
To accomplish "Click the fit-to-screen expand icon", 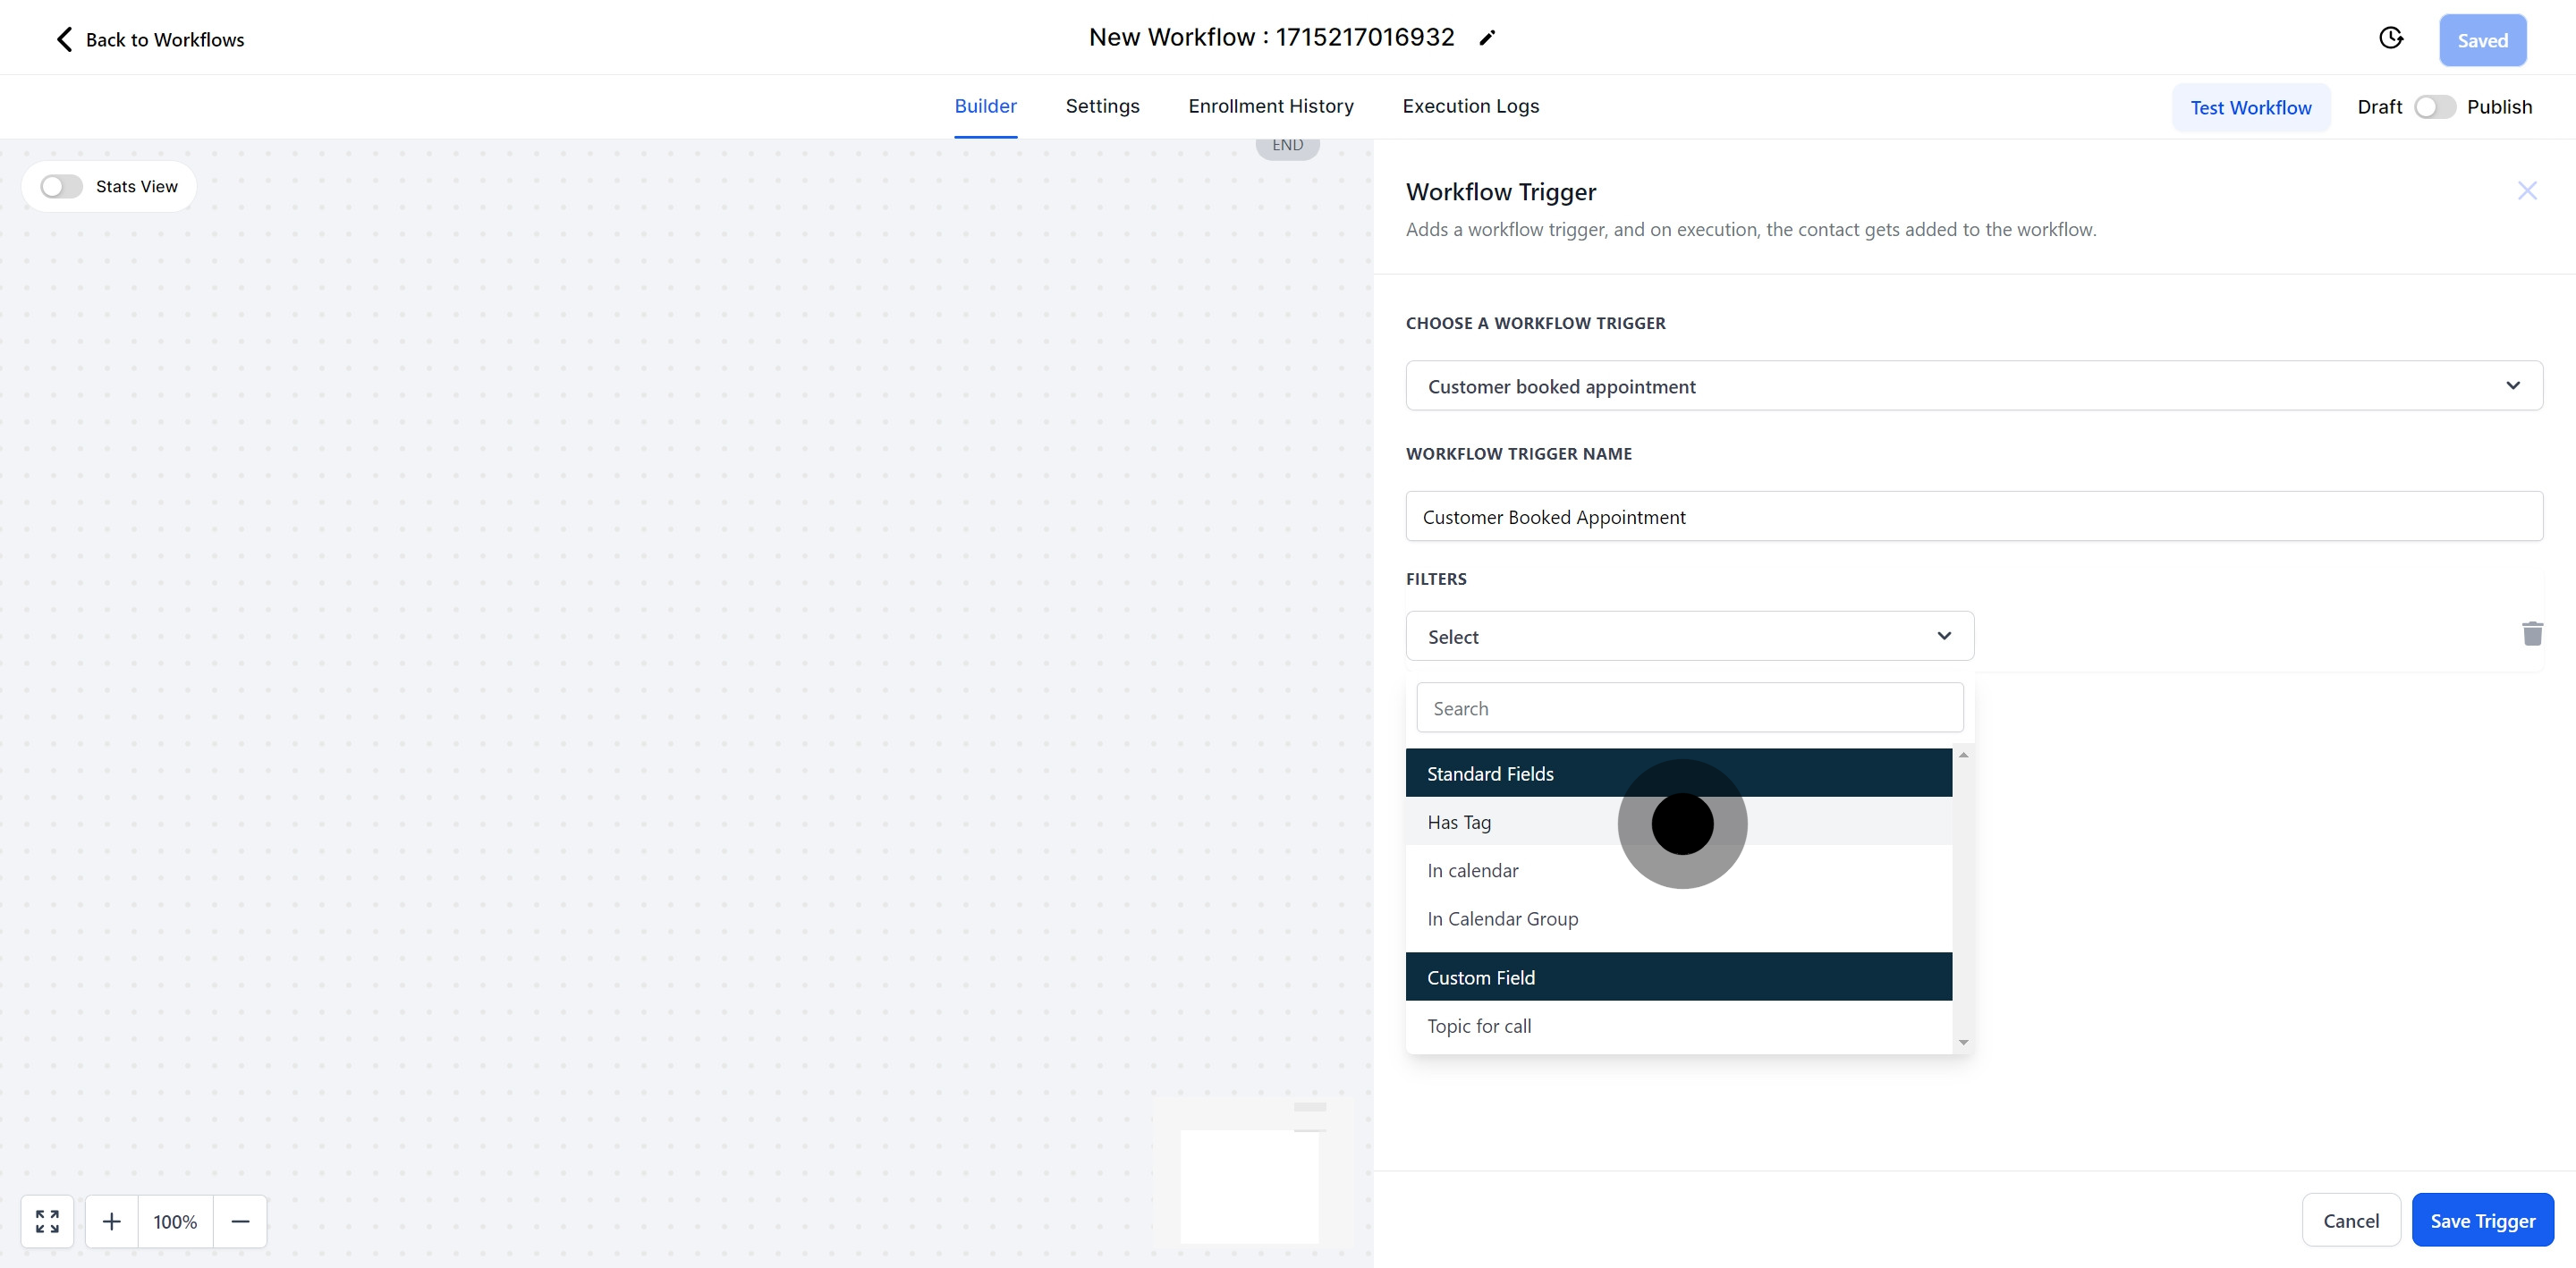I will point(47,1221).
